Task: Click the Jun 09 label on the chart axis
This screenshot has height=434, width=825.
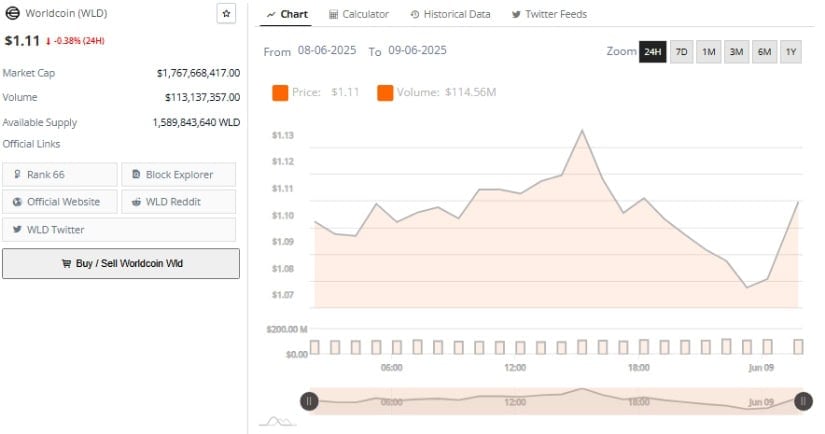Action: click(761, 367)
